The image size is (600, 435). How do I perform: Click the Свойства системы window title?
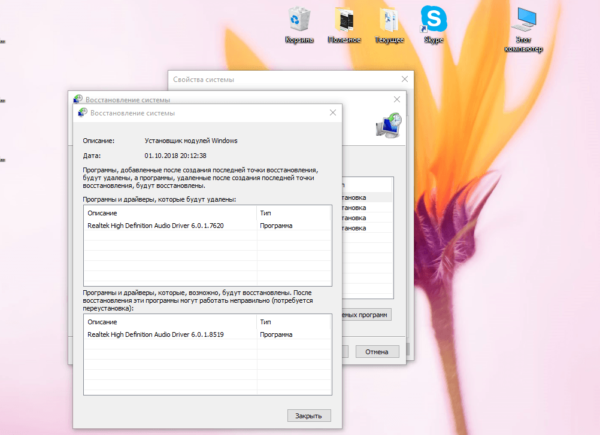pyautogui.click(x=204, y=80)
